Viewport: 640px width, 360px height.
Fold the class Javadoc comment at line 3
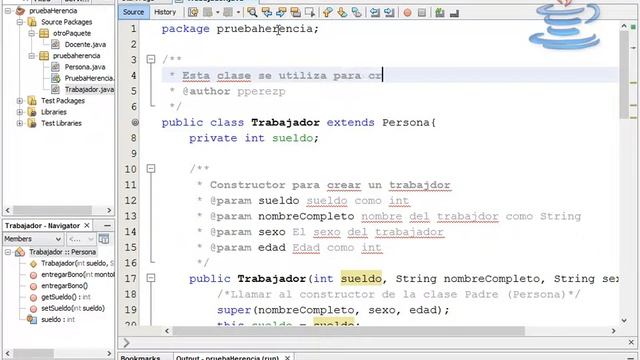click(x=151, y=60)
